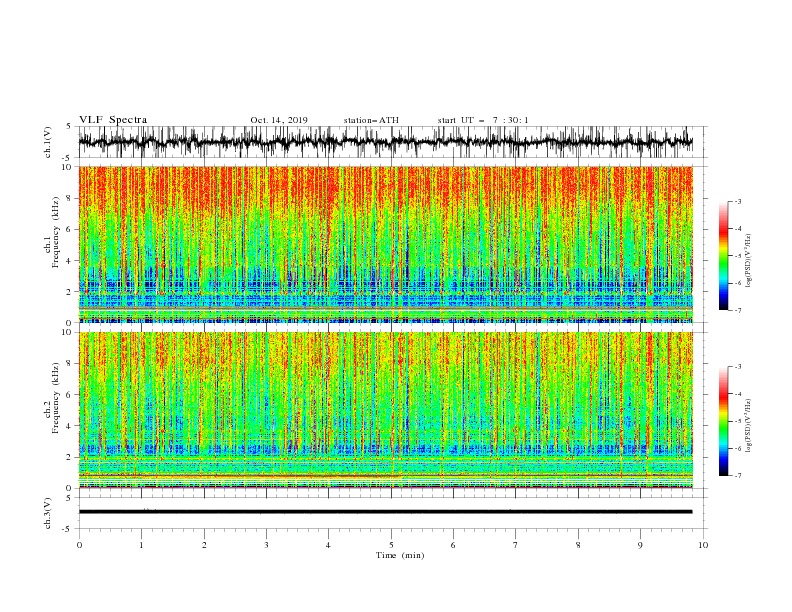Click the "8" kHz tick on ch.1 frequency axis
This screenshot has height=612, width=792.
(x=69, y=198)
